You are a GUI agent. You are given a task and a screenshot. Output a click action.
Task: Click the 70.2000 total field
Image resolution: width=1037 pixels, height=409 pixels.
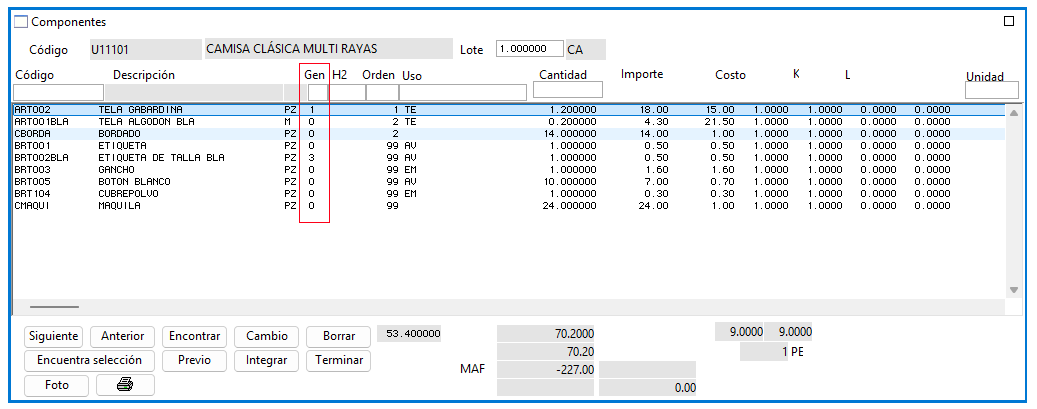coord(546,334)
